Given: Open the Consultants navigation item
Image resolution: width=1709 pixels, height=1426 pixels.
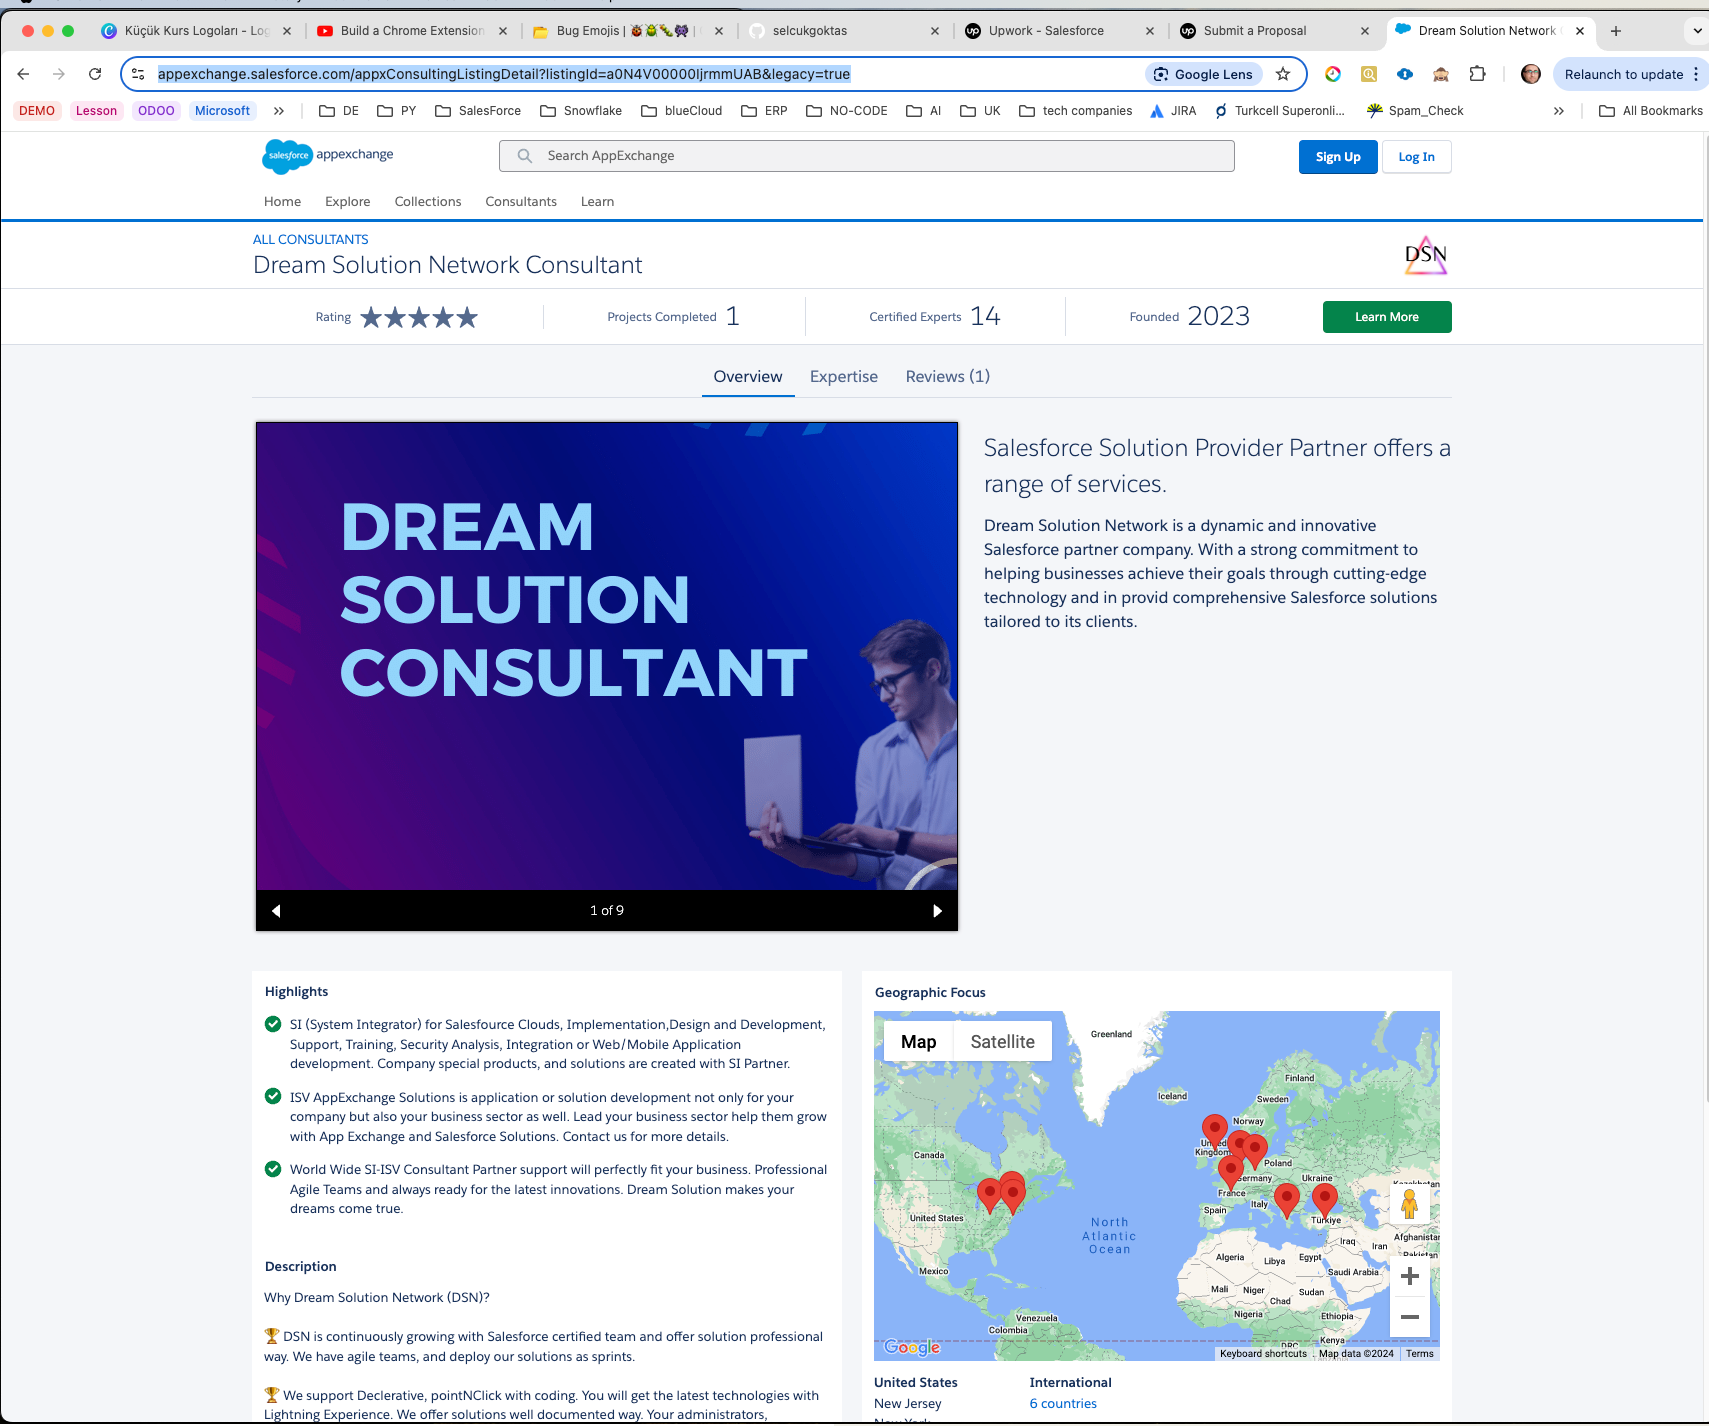Looking at the screenshot, I should point(521,202).
